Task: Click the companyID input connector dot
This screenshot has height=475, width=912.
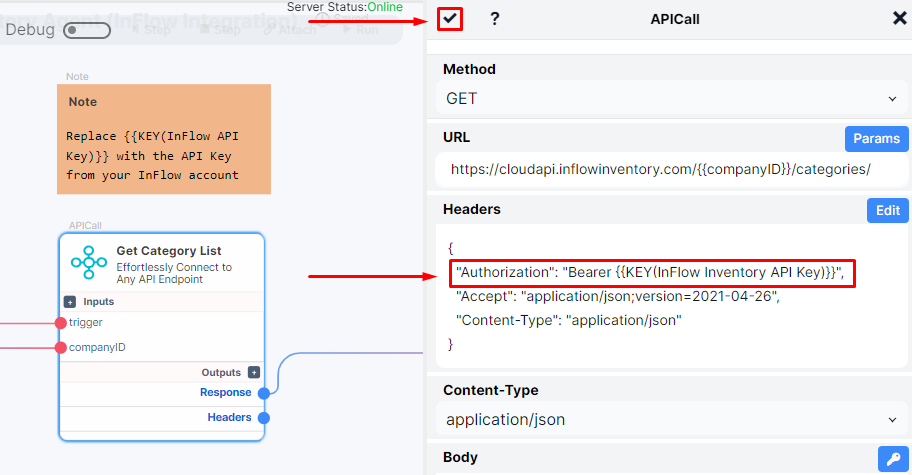Action: pyautogui.click(x=60, y=348)
